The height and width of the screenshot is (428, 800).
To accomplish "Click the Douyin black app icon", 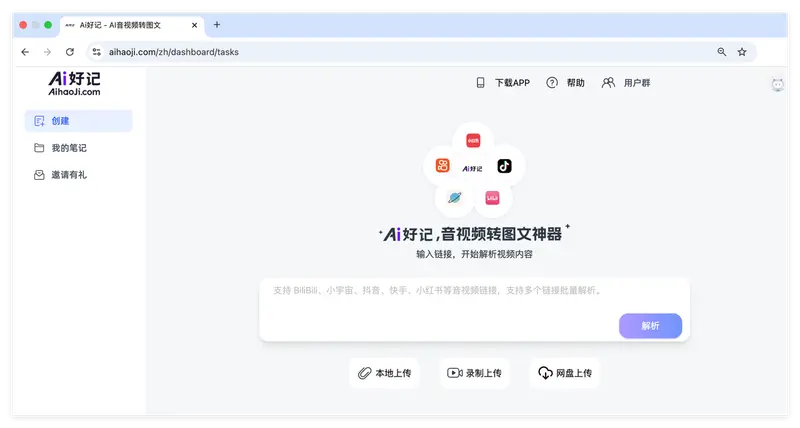I will point(504,166).
